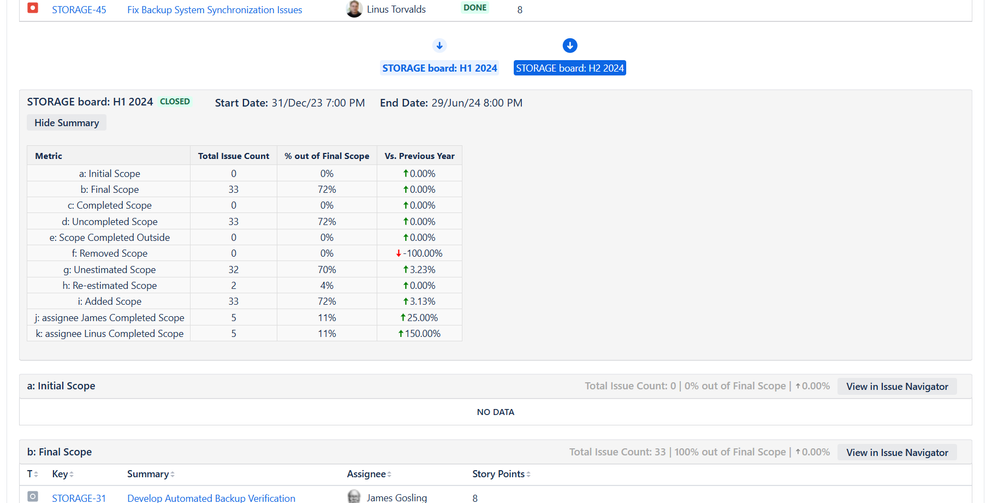The height and width of the screenshot is (503, 998).
Task: Sort Final Scope table by Story Points
Action: coord(502,474)
